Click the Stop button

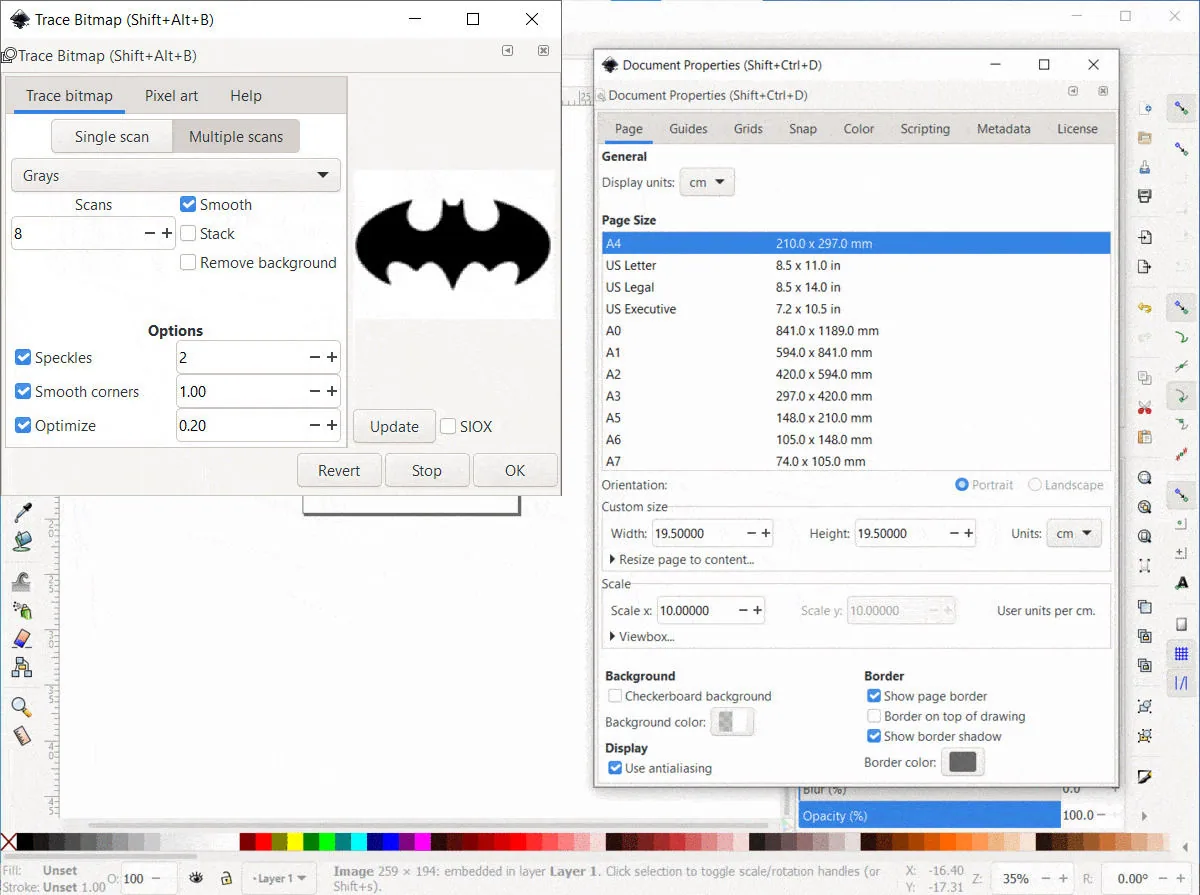pyautogui.click(x=426, y=470)
